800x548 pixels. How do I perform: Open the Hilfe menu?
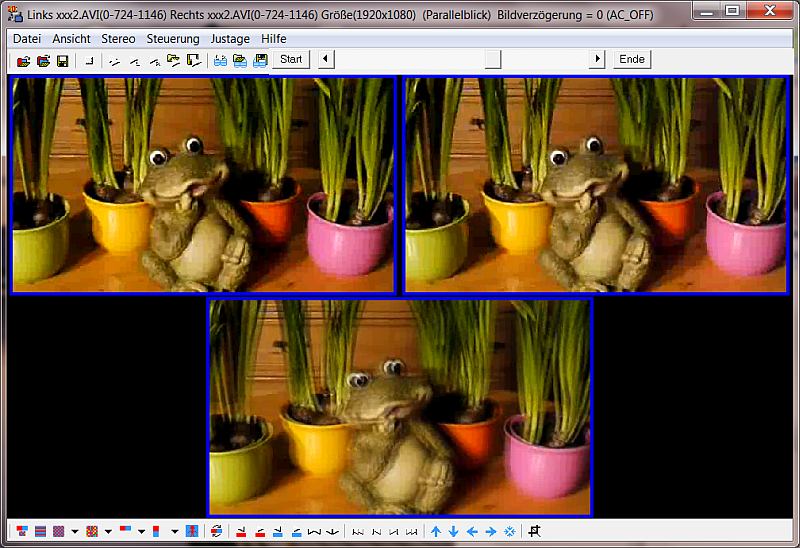click(x=273, y=39)
